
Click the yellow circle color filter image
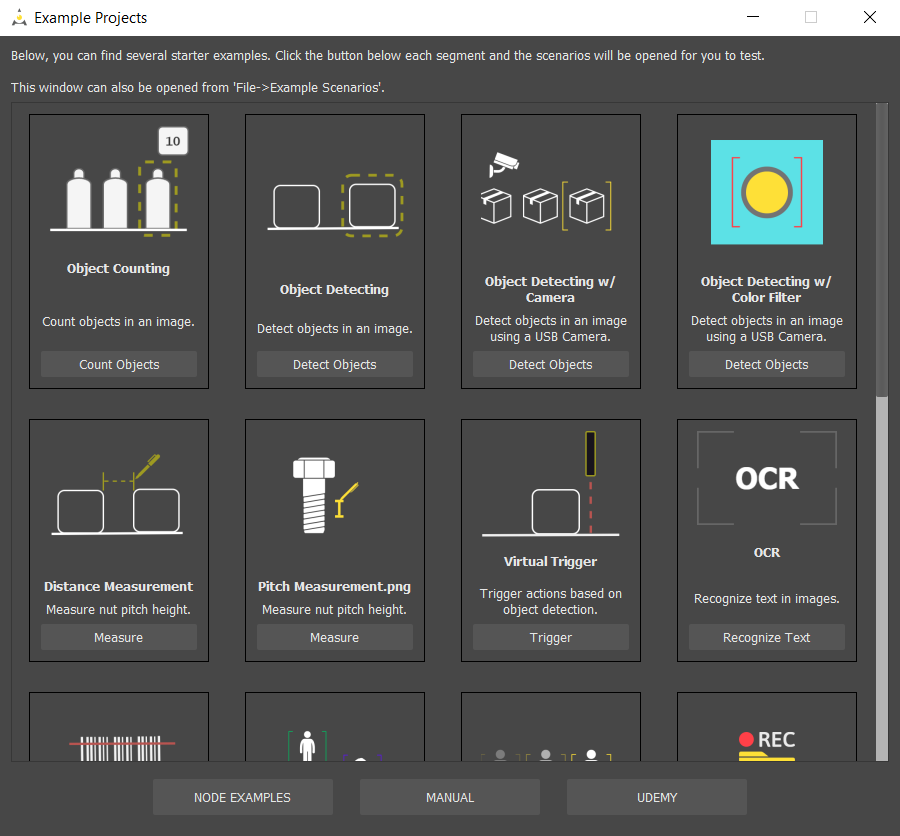tap(766, 192)
